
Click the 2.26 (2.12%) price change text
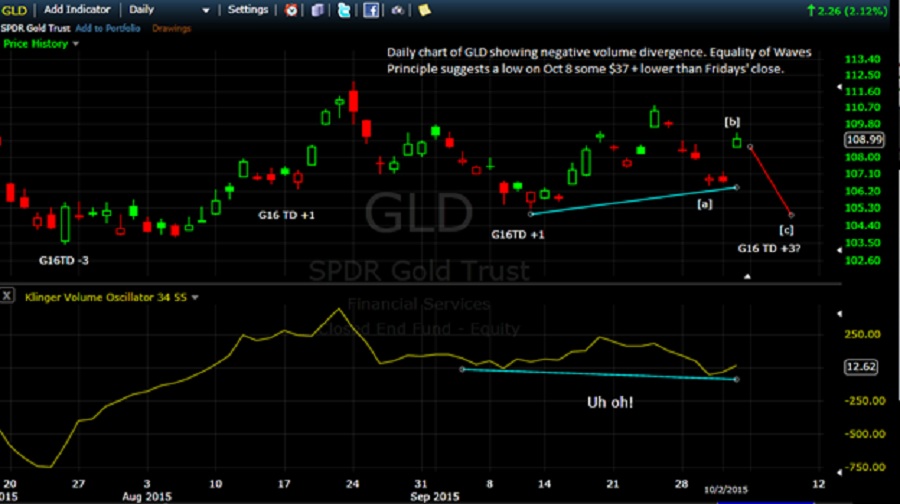pos(847,10)
